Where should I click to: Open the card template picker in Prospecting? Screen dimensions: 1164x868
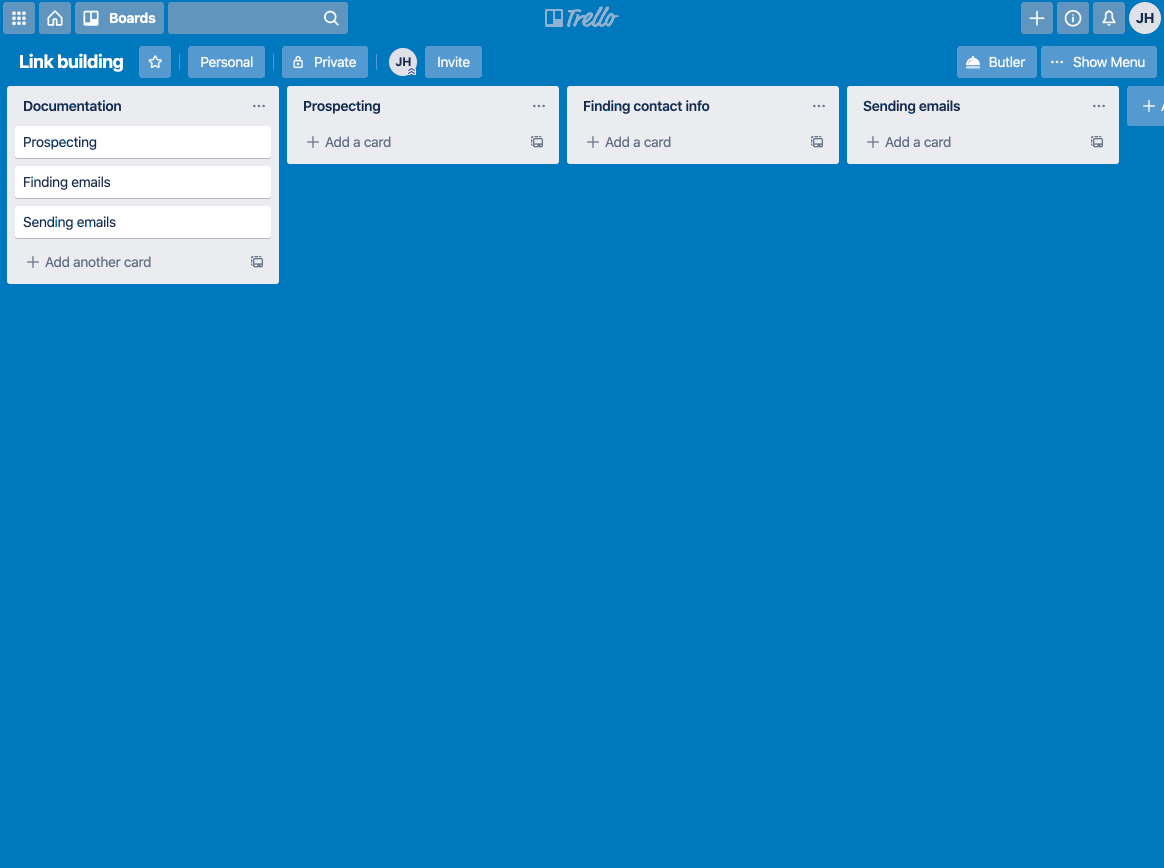(x=537, y=142)
